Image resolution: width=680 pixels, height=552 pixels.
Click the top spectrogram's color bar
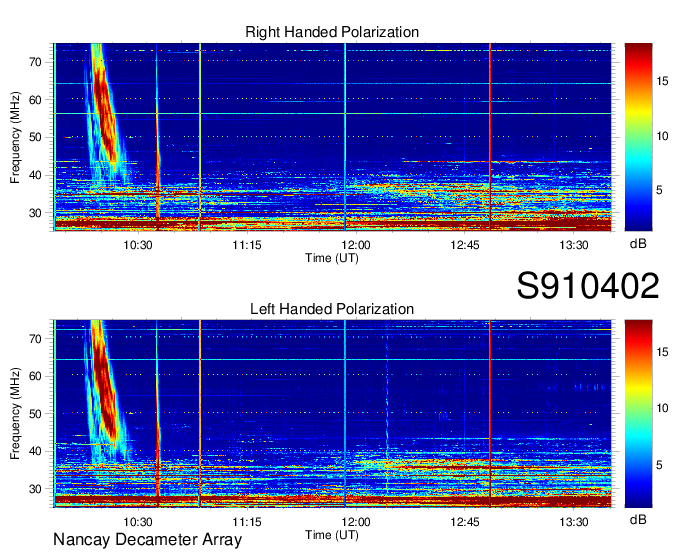coord(638,137)
